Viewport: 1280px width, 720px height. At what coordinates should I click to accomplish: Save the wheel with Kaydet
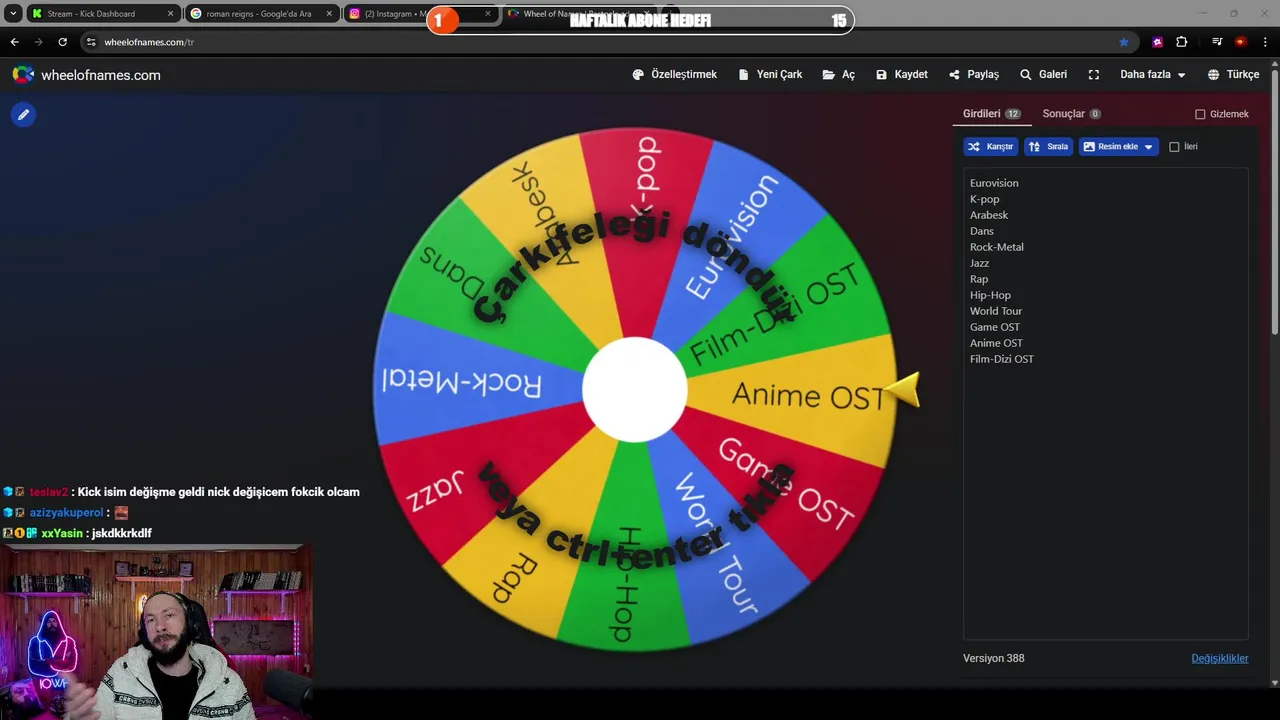click(901, 75)
